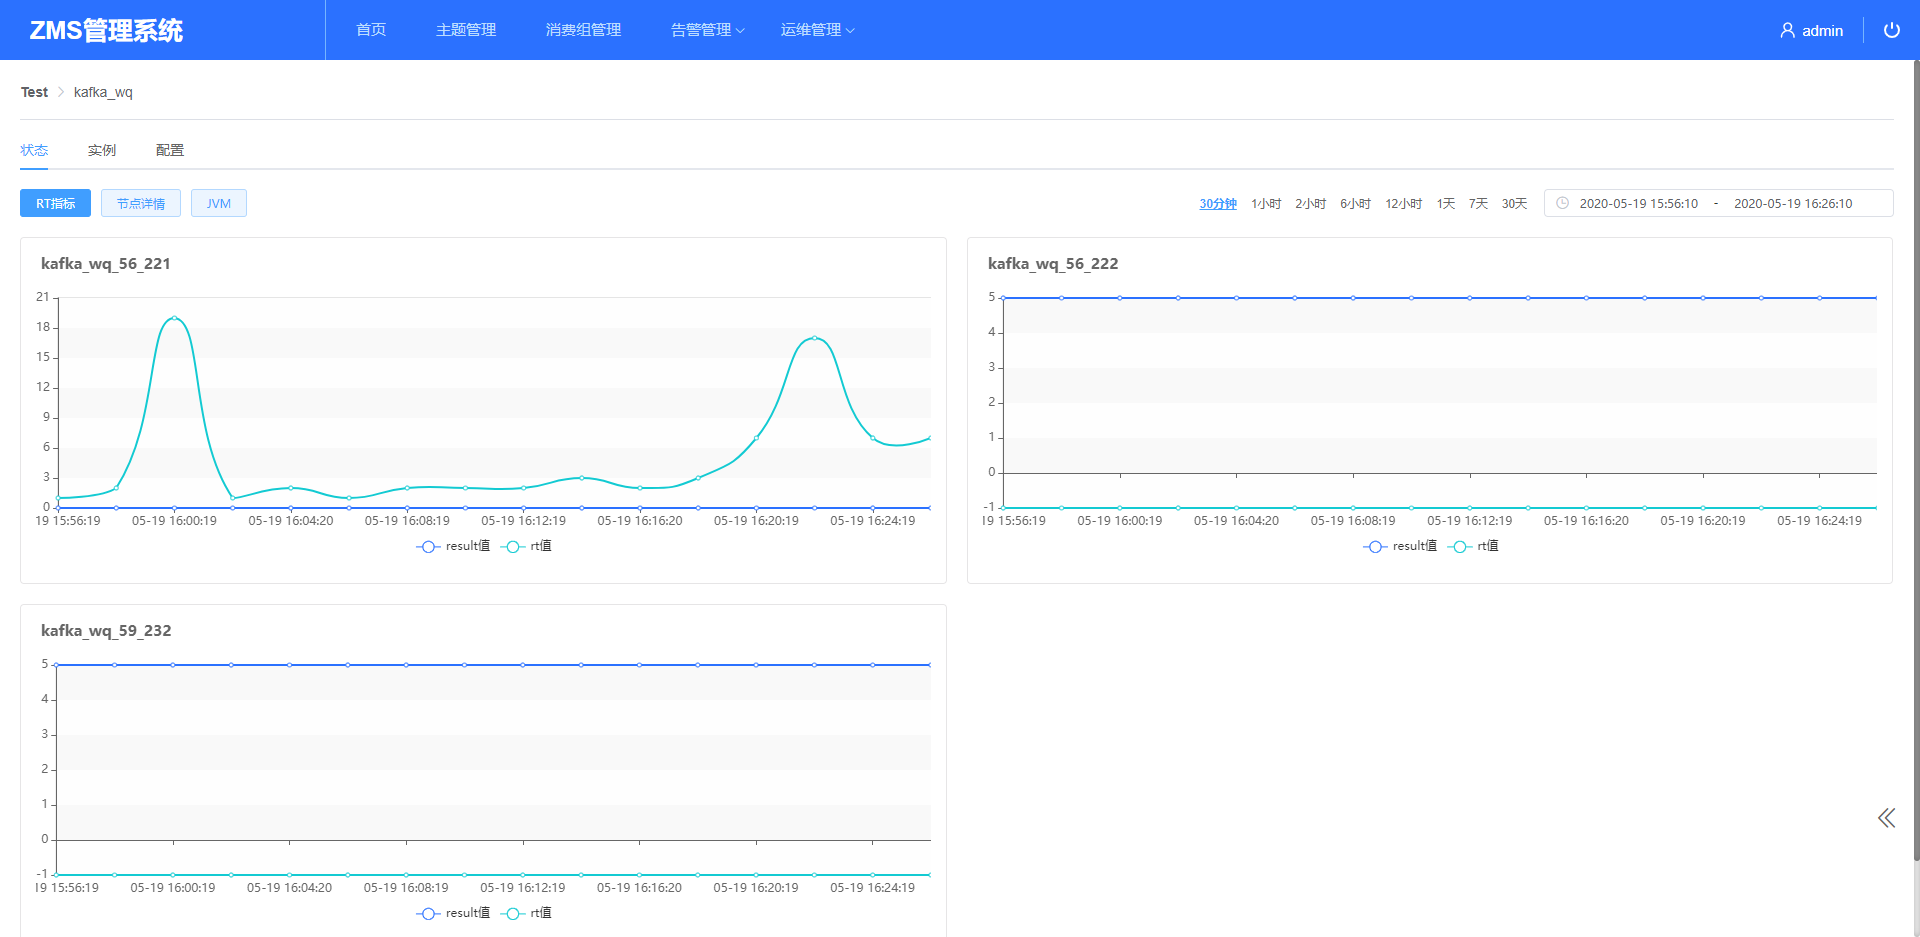Choose the 12小时 time range

click(1403, 203)
